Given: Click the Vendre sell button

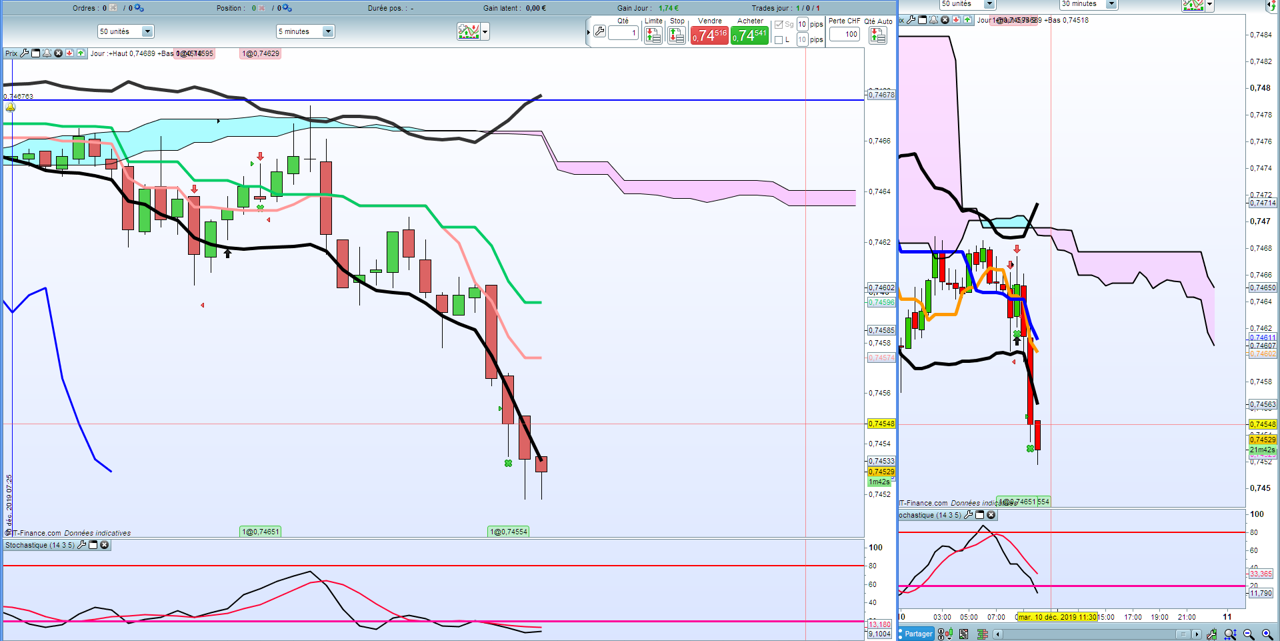Looking at the screenshot, I should (709, 35).
